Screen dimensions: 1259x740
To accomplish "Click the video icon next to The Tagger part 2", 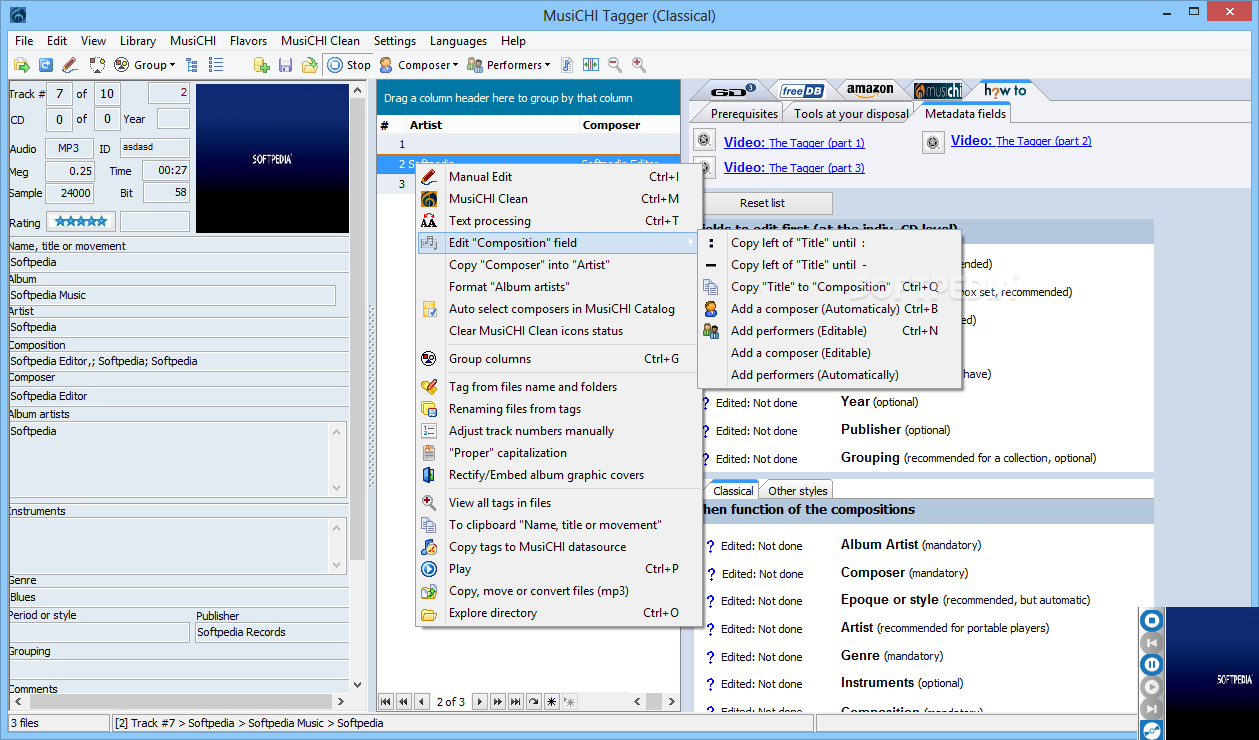I will coord(933,143).
